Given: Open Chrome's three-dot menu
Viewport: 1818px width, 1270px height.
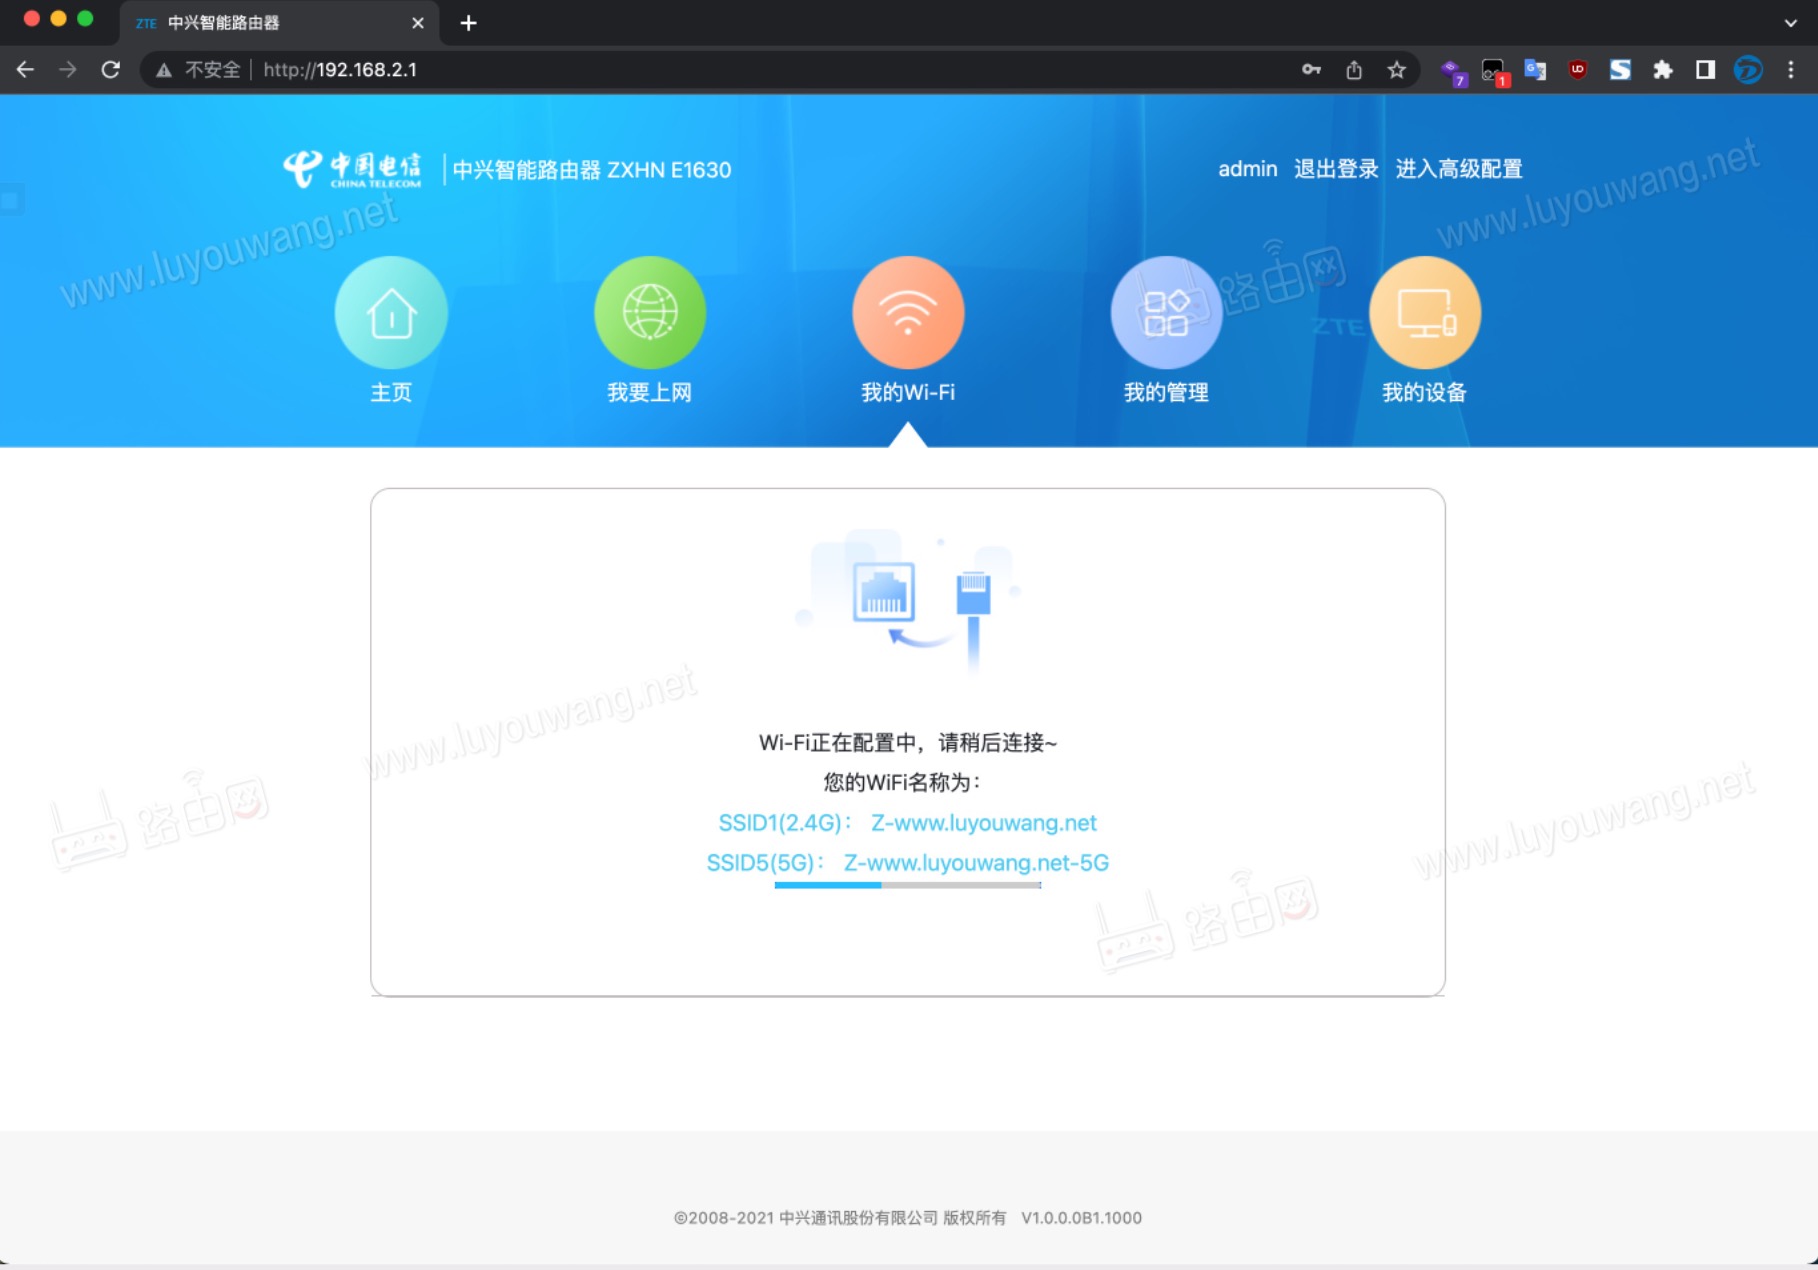Looking at the screenshot, I should pyautogui.click(x=1791, y=70).
